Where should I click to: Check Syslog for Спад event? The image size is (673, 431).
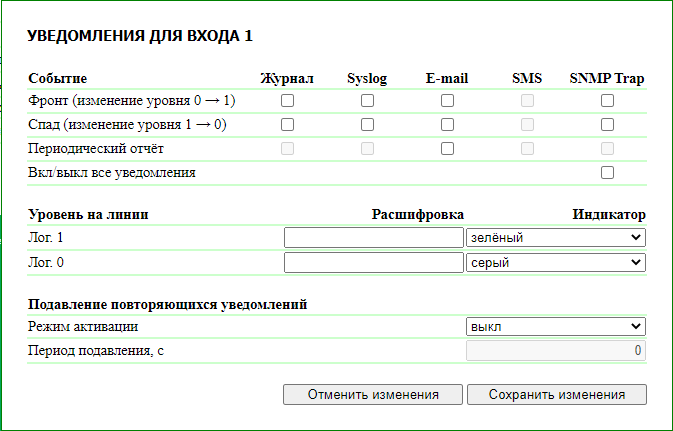click(367, 125)
